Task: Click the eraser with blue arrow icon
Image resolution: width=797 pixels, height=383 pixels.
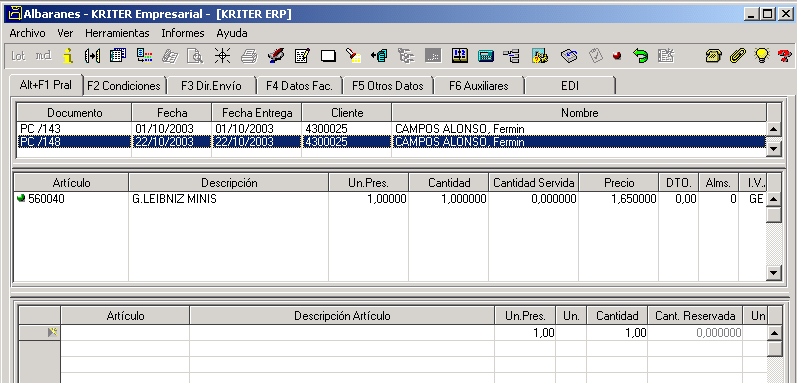Action: tap(569, 55)
